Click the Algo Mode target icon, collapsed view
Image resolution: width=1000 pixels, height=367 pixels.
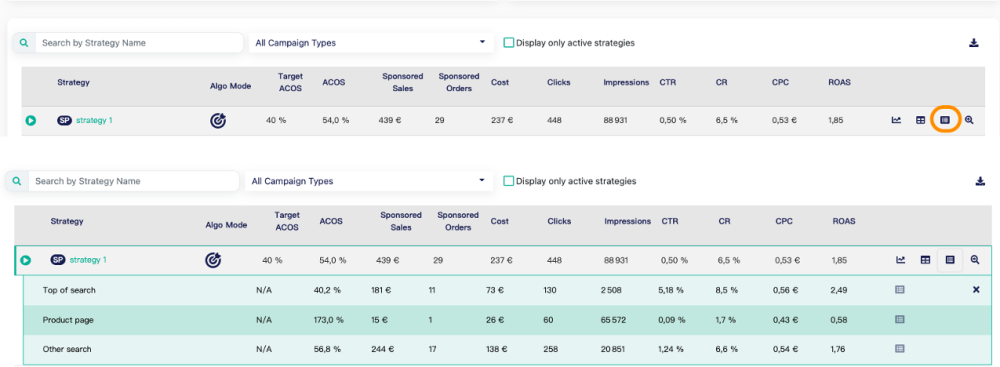tap(218, 120)
